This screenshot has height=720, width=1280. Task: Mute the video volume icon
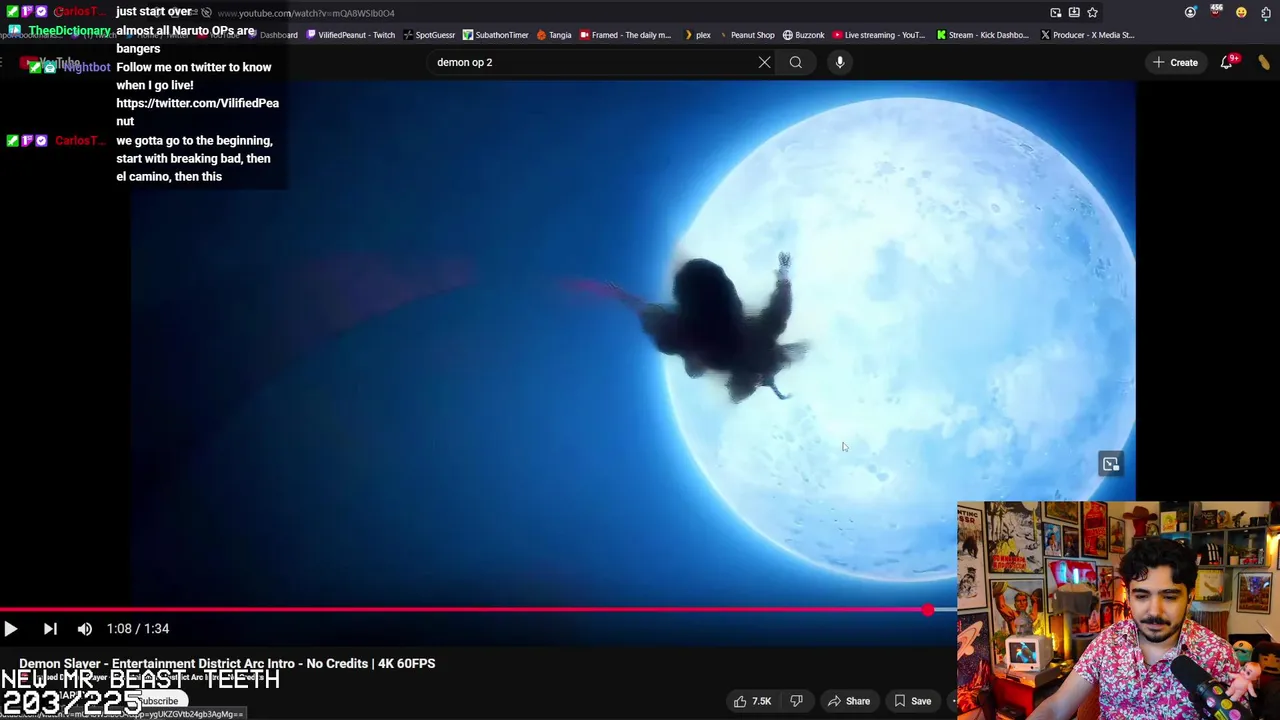pos(85,629)
